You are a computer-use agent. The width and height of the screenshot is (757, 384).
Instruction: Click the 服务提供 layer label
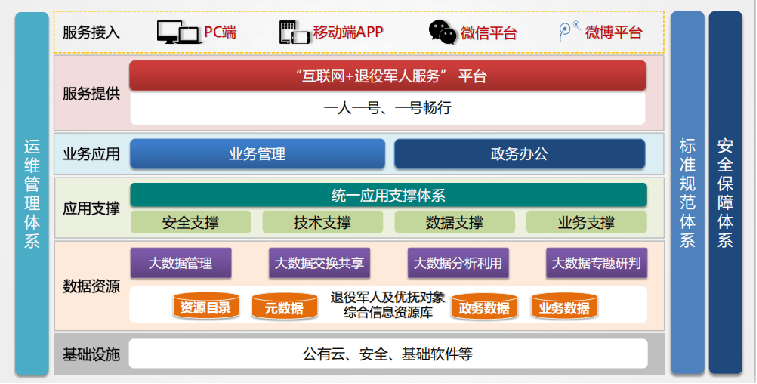point(91,93)
